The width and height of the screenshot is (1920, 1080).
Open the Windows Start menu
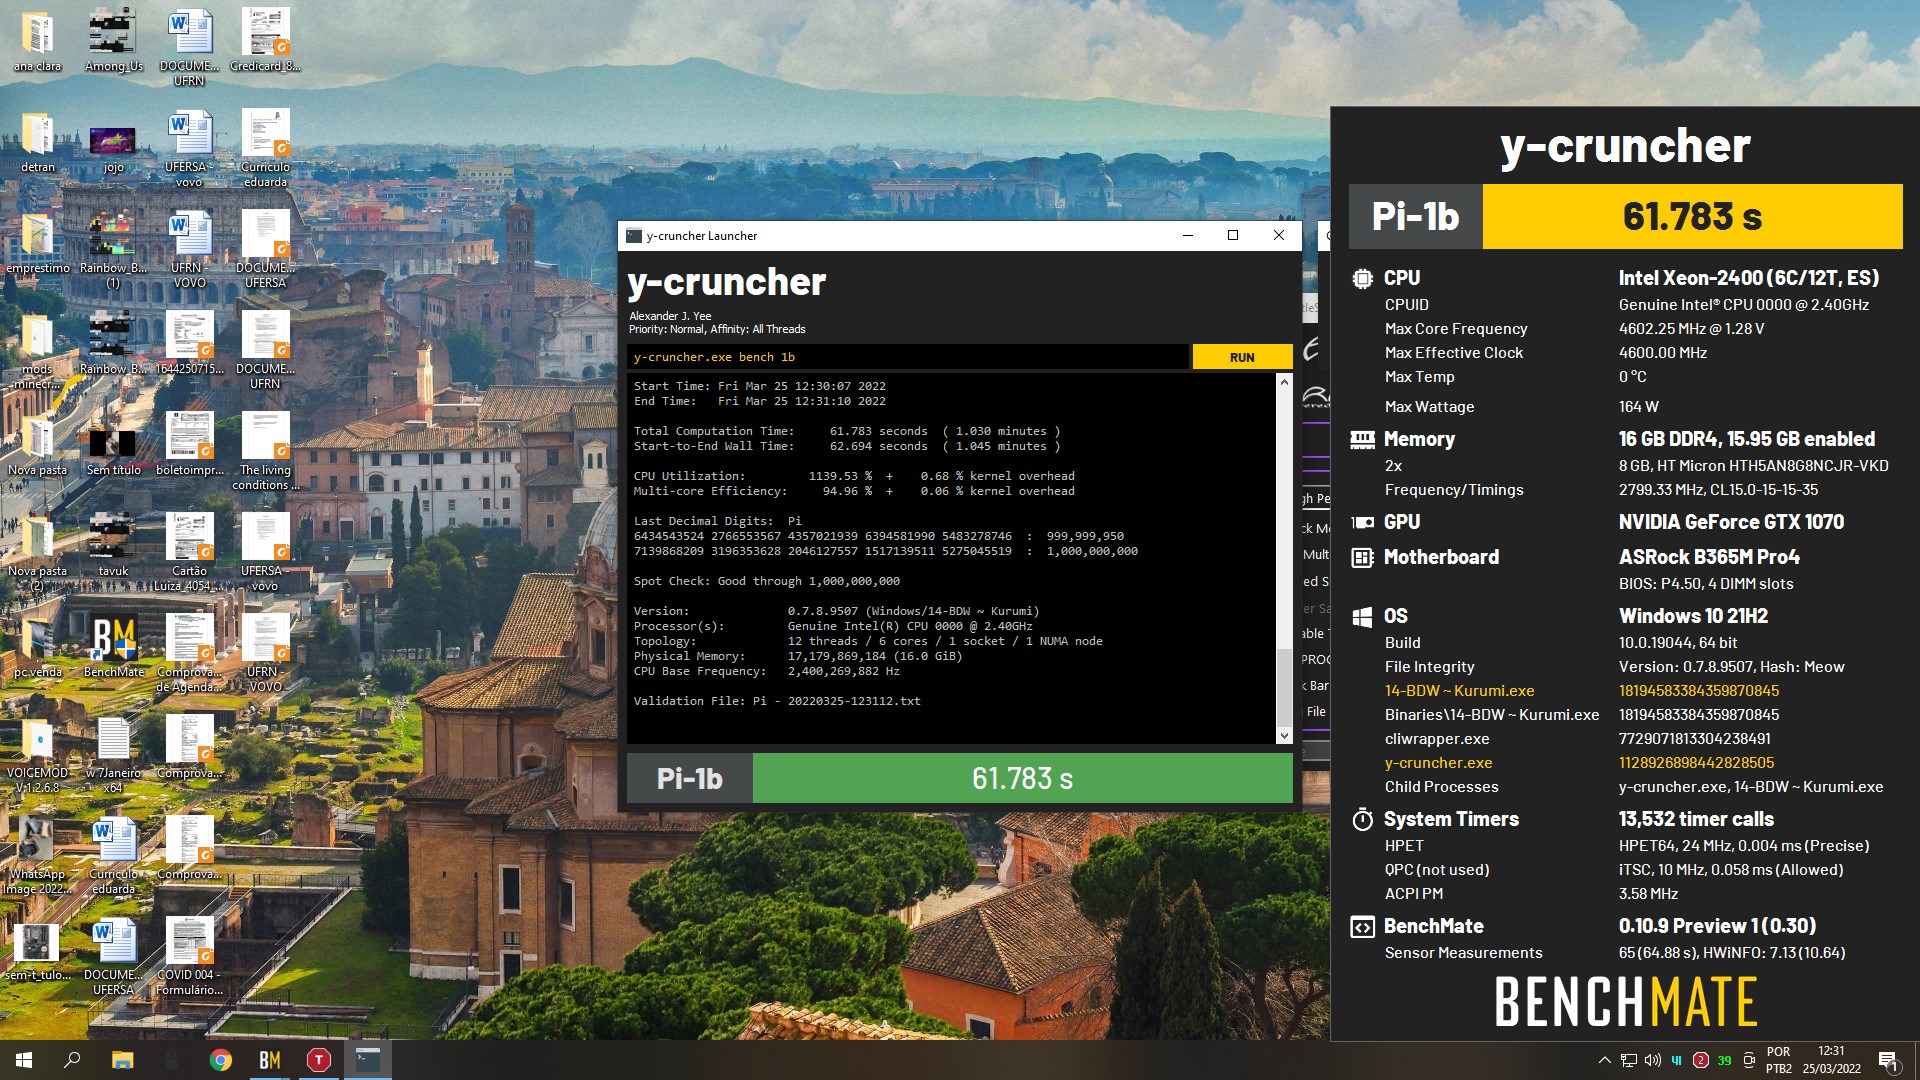(24, 1060)
